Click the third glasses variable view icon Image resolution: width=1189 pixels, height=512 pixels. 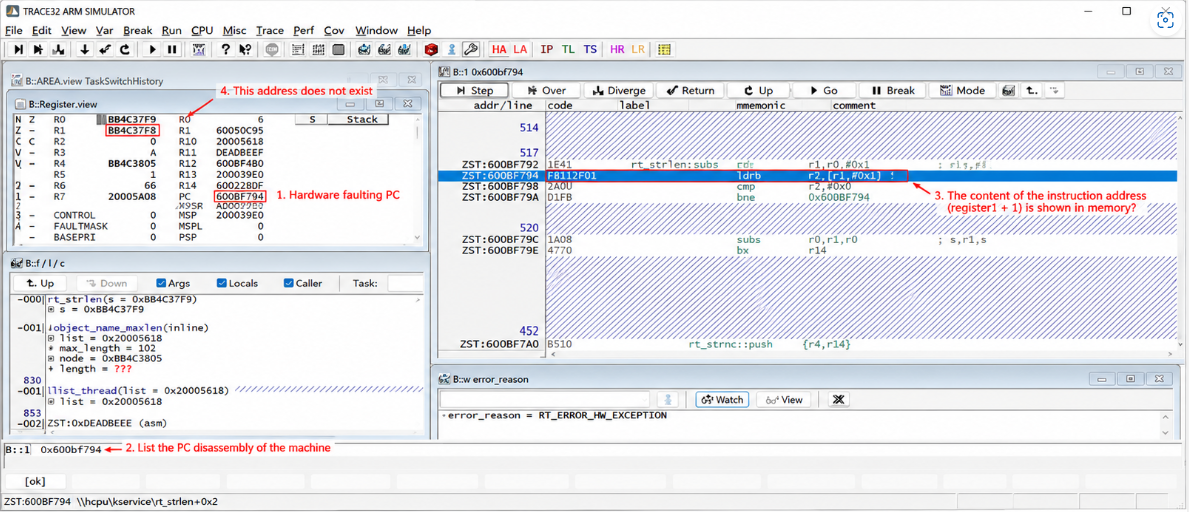(x=404, y=49)
